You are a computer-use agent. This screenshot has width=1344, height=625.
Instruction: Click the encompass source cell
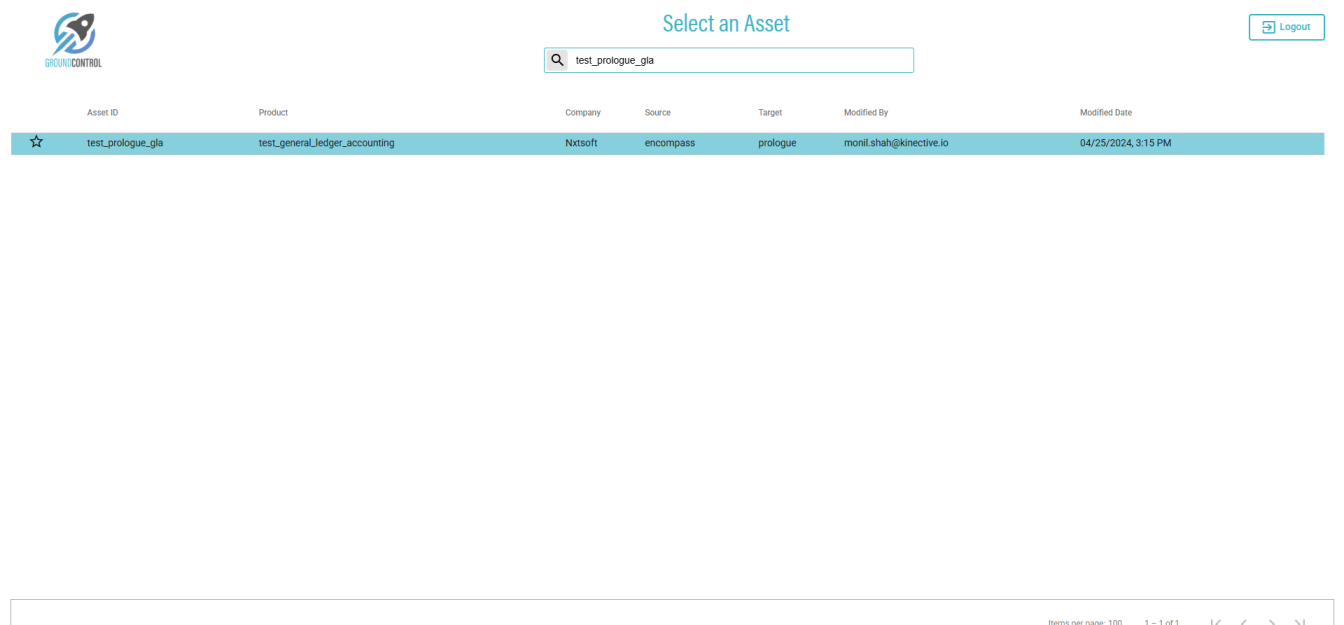[670, 143]
